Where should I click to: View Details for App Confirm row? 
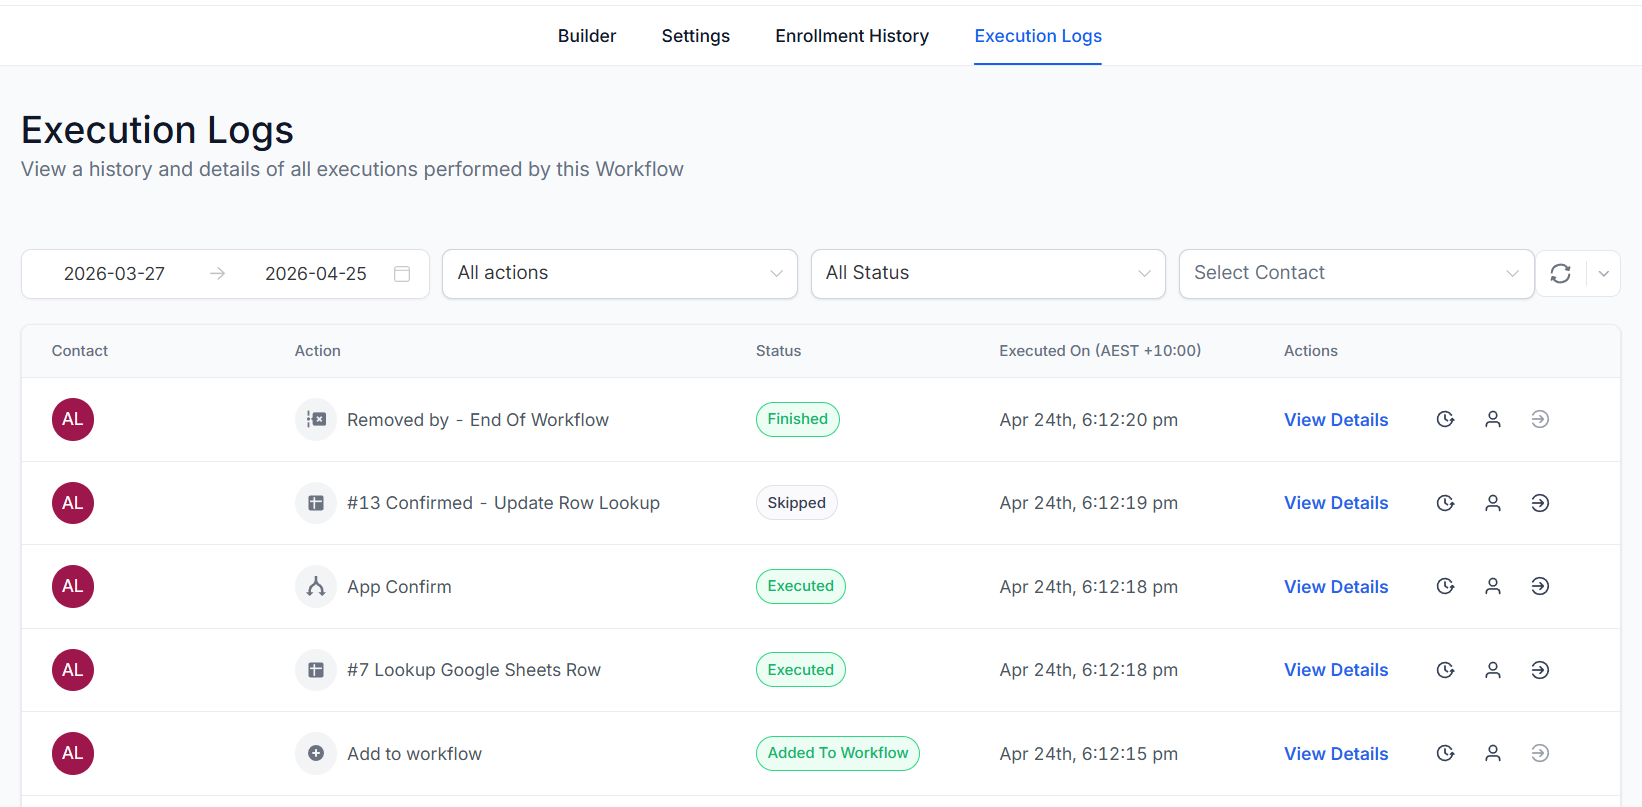coord(1336,587)
